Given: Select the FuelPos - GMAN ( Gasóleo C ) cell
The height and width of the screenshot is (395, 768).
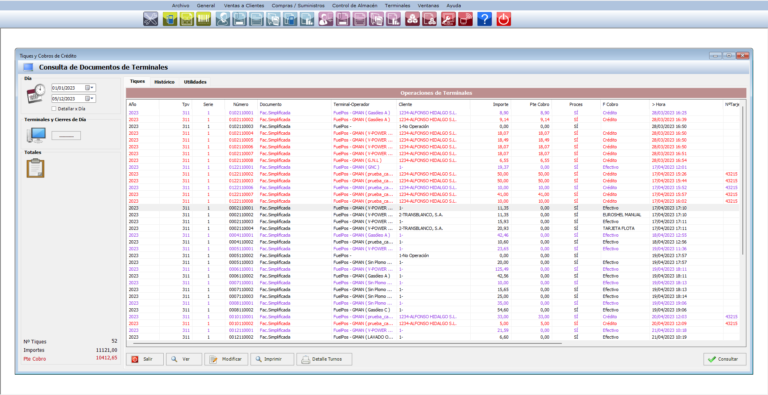Looking at the screenshot, I should click(x=361, y=310).
